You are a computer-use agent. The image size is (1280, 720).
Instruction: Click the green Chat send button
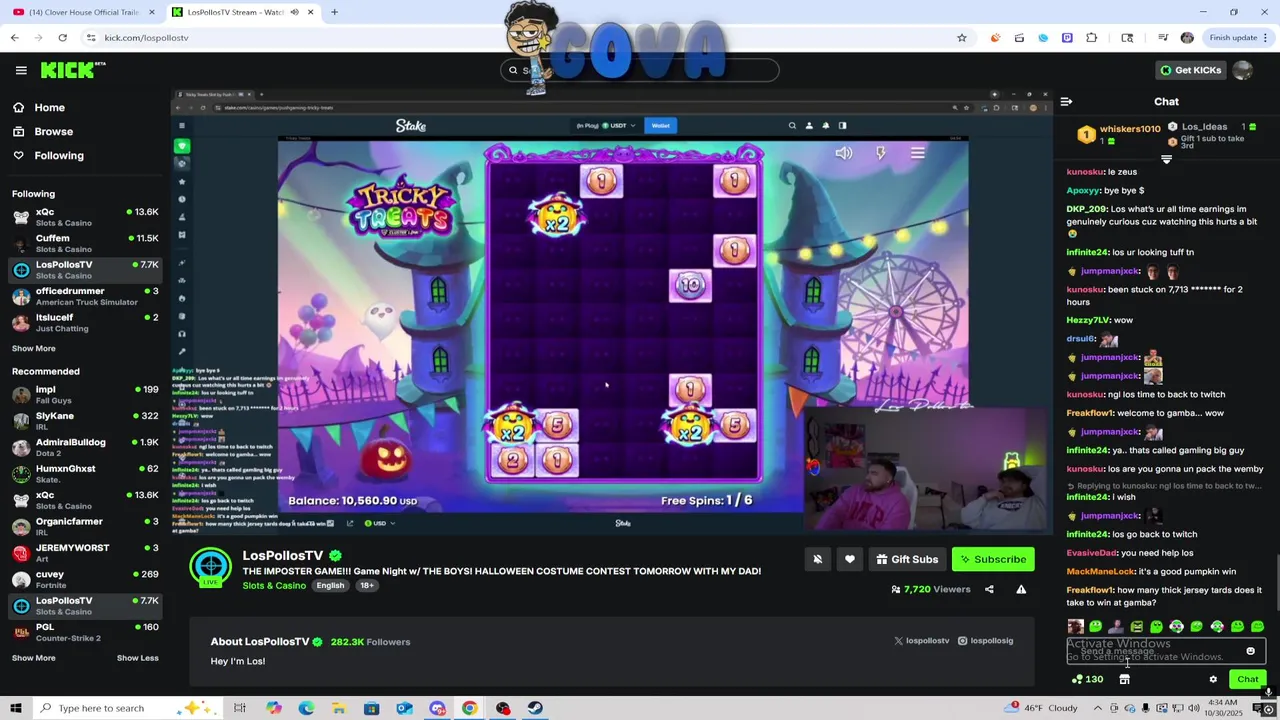point(1247,679)
